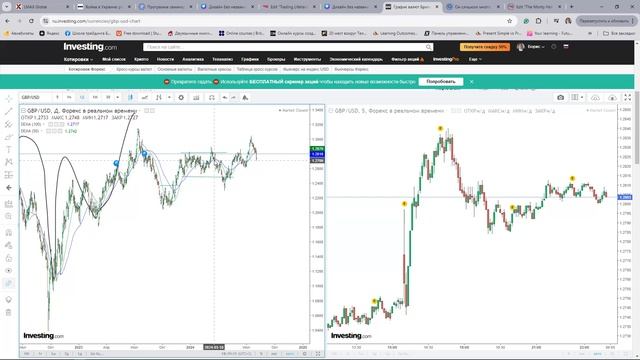Image resolution: width=640 pixels, height=360 pixels.
Task: Toggle hide all drawings eye icon
Action: (9, 271)
